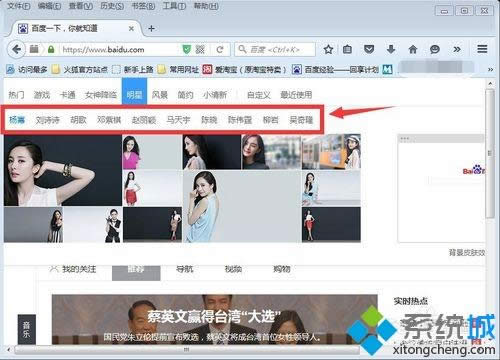Open the 编辑(E) menu

click(49, 6)
